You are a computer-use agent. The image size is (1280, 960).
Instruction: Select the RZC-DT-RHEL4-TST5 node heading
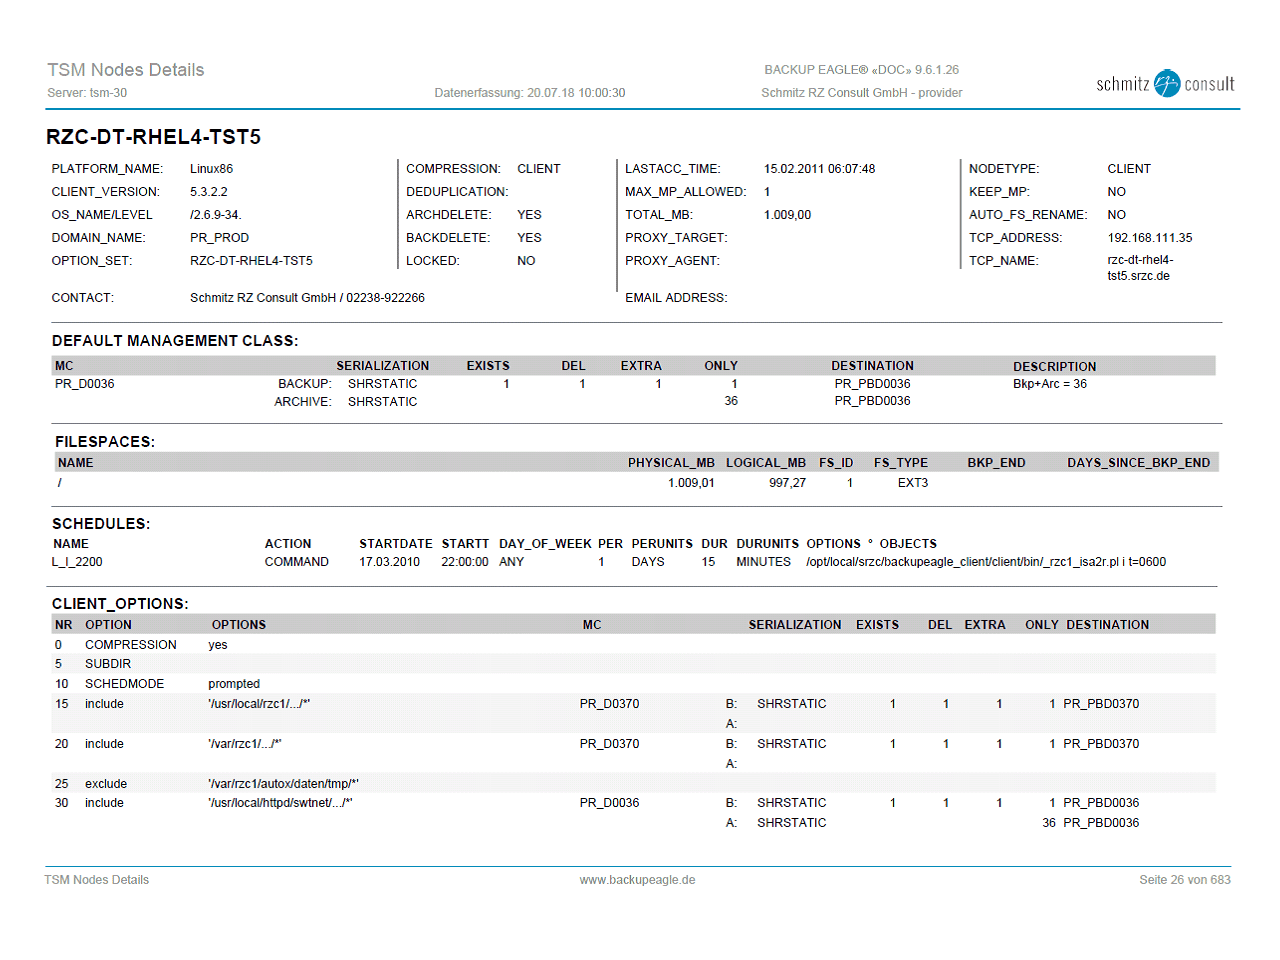click(153, 137)
